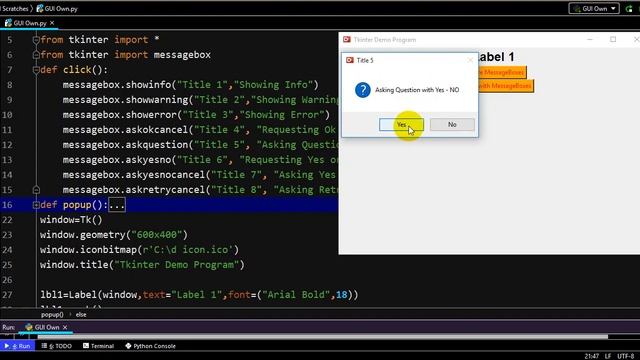Click the folded code ellipsis after popup()
The height and width of the screenshot is (360, 640).
(117, 205)
